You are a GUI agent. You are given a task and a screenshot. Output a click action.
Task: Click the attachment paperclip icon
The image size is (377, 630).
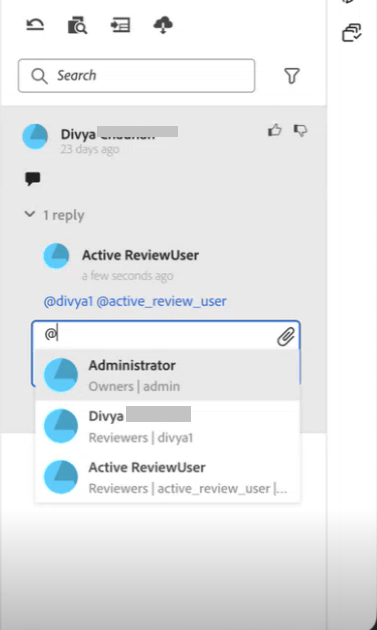tap(286, 337)
